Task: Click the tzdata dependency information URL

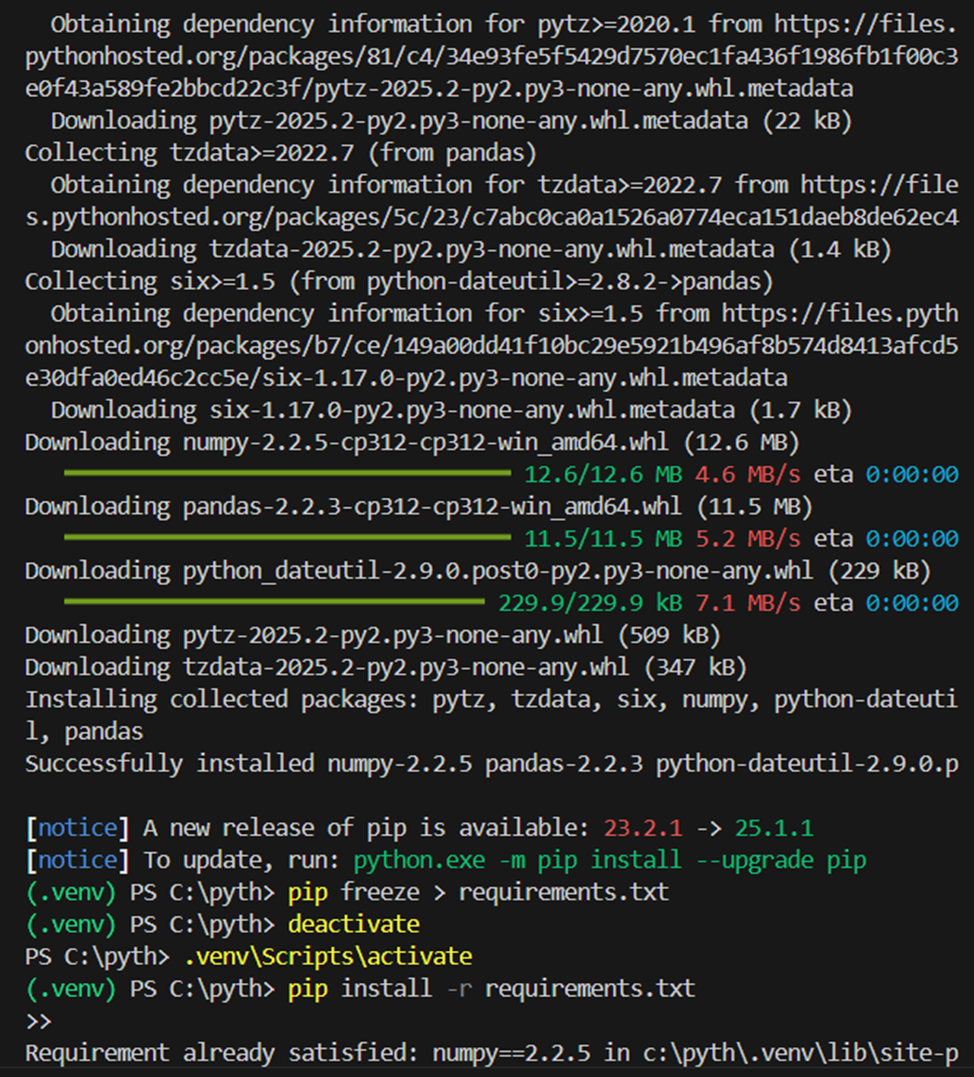Action: click(x=490, y=217)
